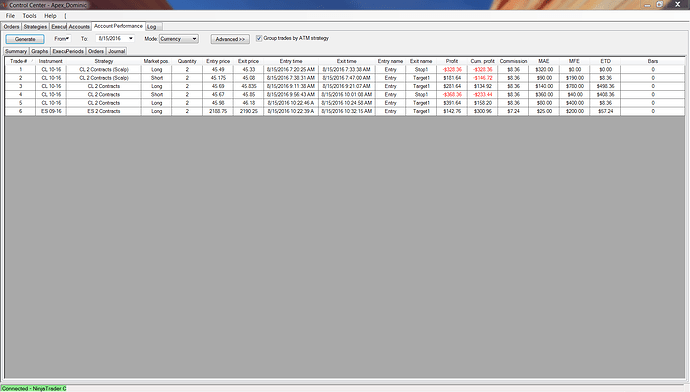This screenshot has width=690, height=392.
Task: Sort by the Trade-# column header
Action: pos(20,61)
